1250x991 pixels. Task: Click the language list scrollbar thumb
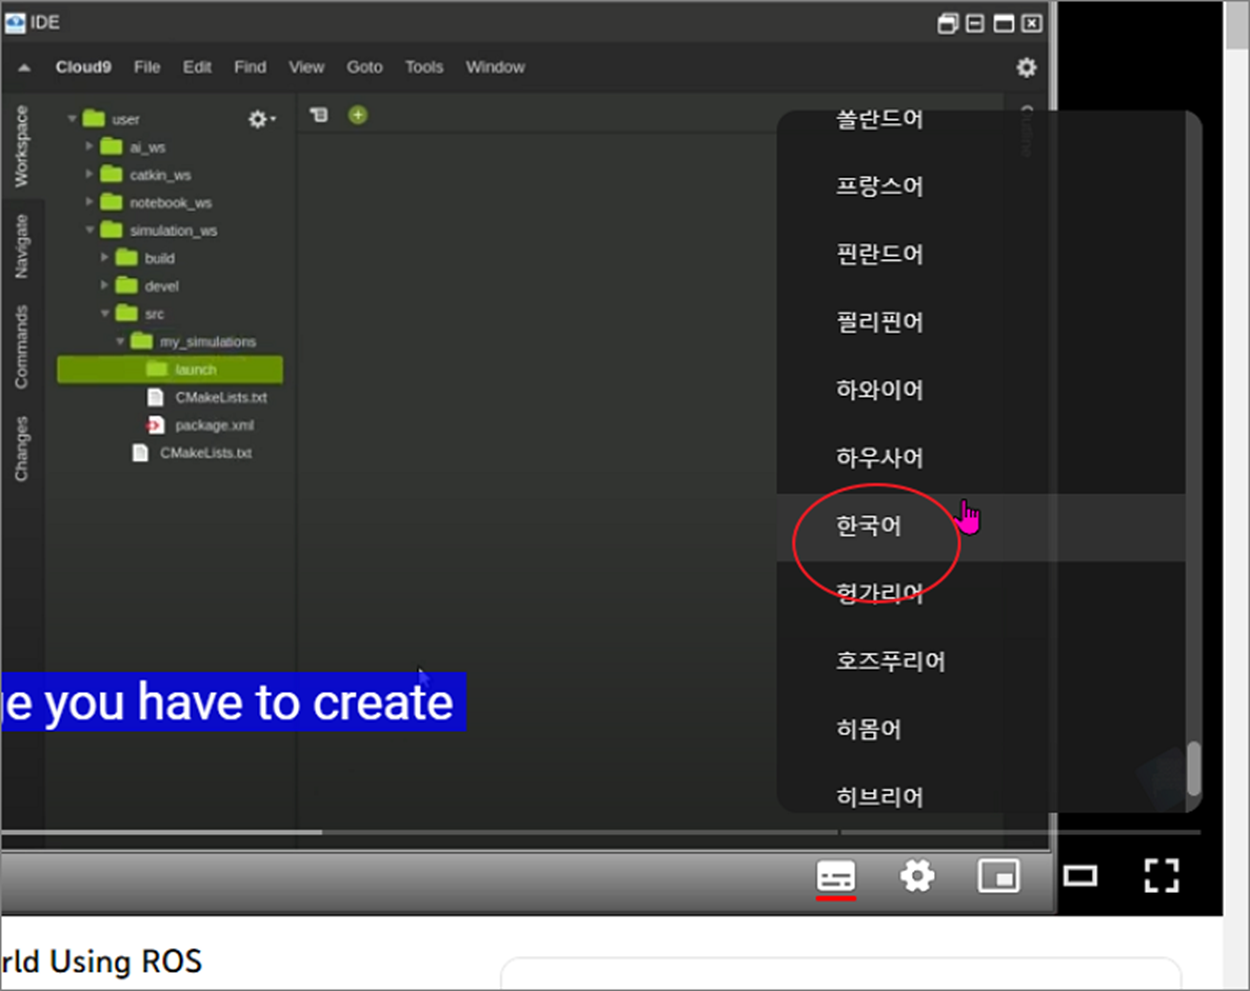click(x=1193, y=767)
